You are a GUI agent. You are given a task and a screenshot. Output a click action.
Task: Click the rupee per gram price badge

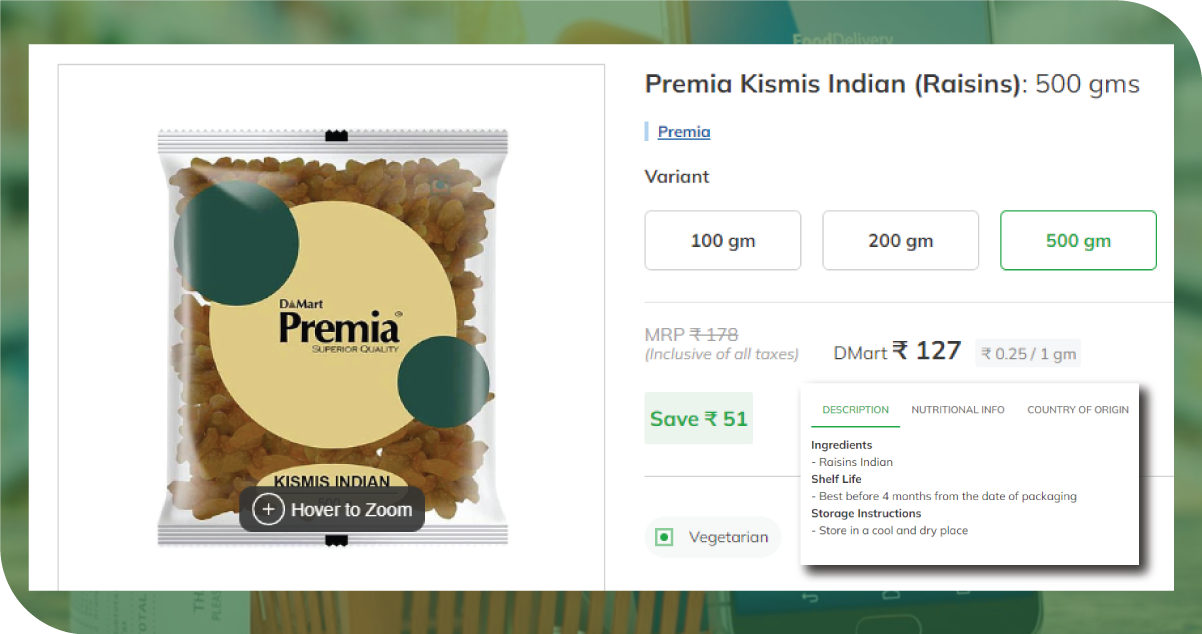pyautogui.click(x=1028, y=353)
